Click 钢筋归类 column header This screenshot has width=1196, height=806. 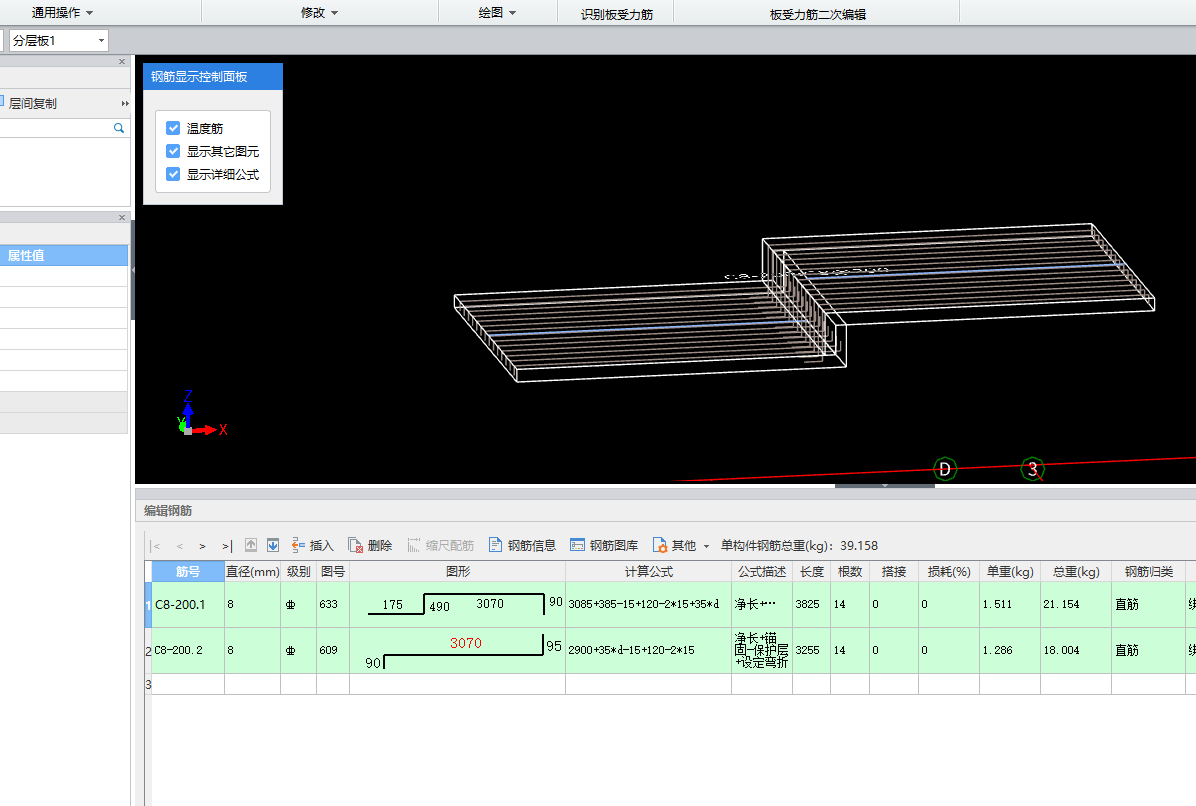coord(1148,571)
